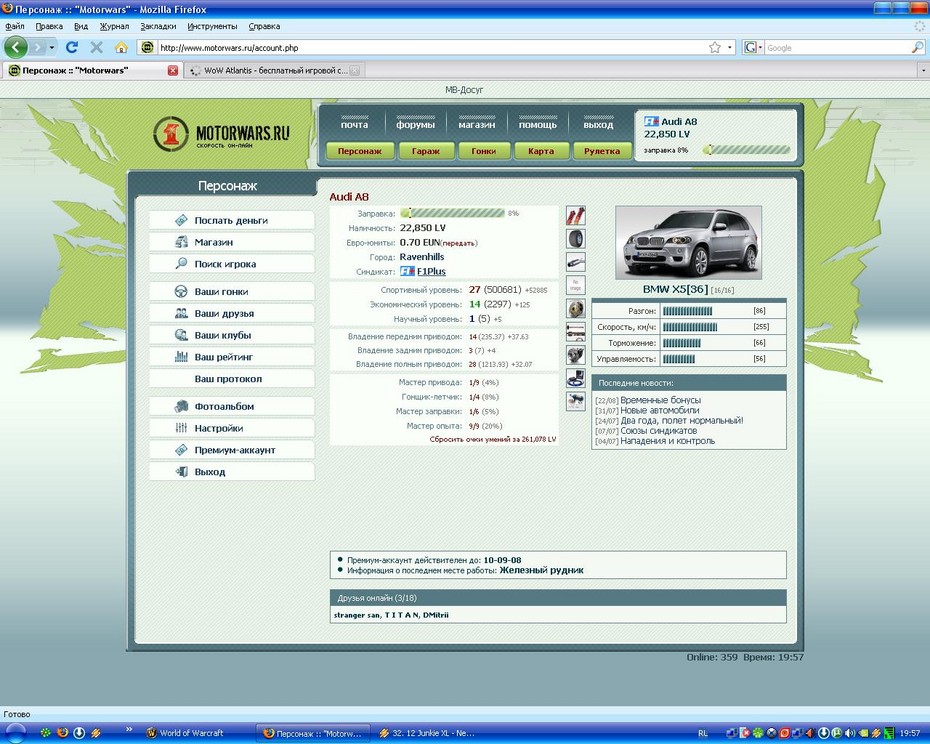Click the Послать деньги money icon
Viewport: 930px width, 744px height.
coord(181,220)
